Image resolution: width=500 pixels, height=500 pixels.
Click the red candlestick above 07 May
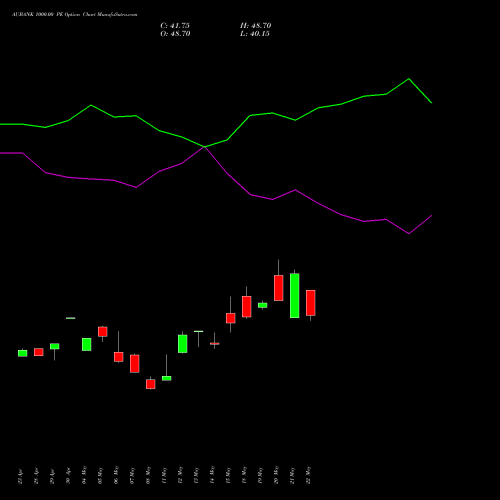(x=135, y=363)
